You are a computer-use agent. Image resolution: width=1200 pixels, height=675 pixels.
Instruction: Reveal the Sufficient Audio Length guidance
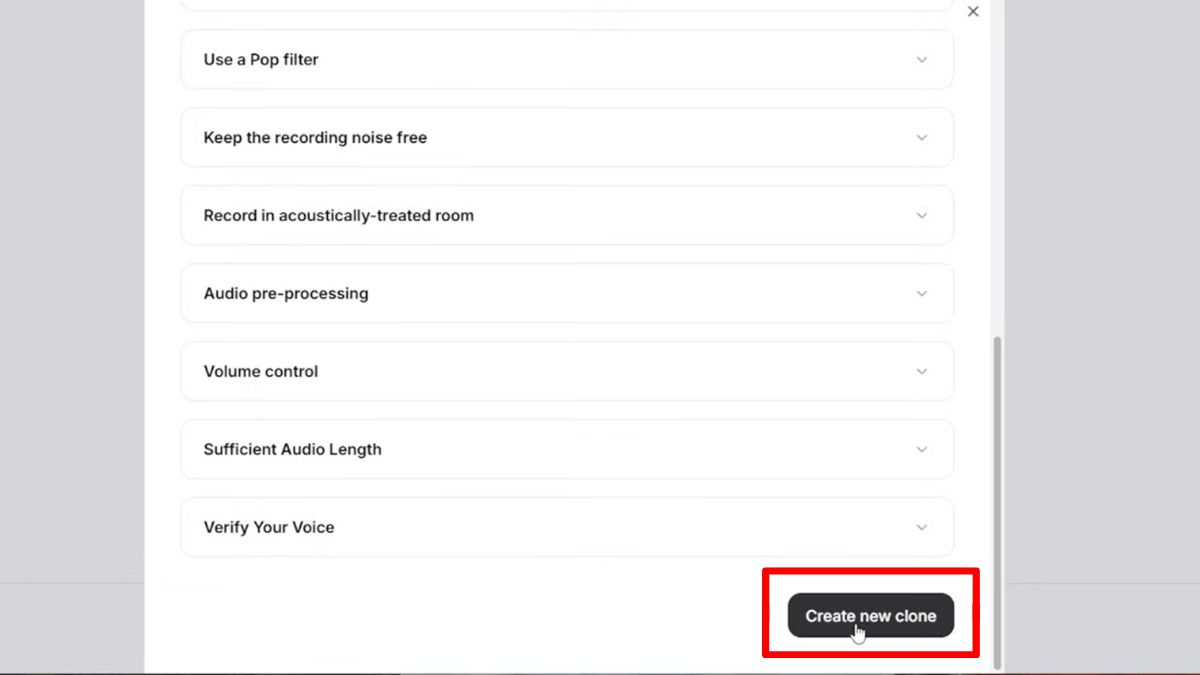click(292, 450)
